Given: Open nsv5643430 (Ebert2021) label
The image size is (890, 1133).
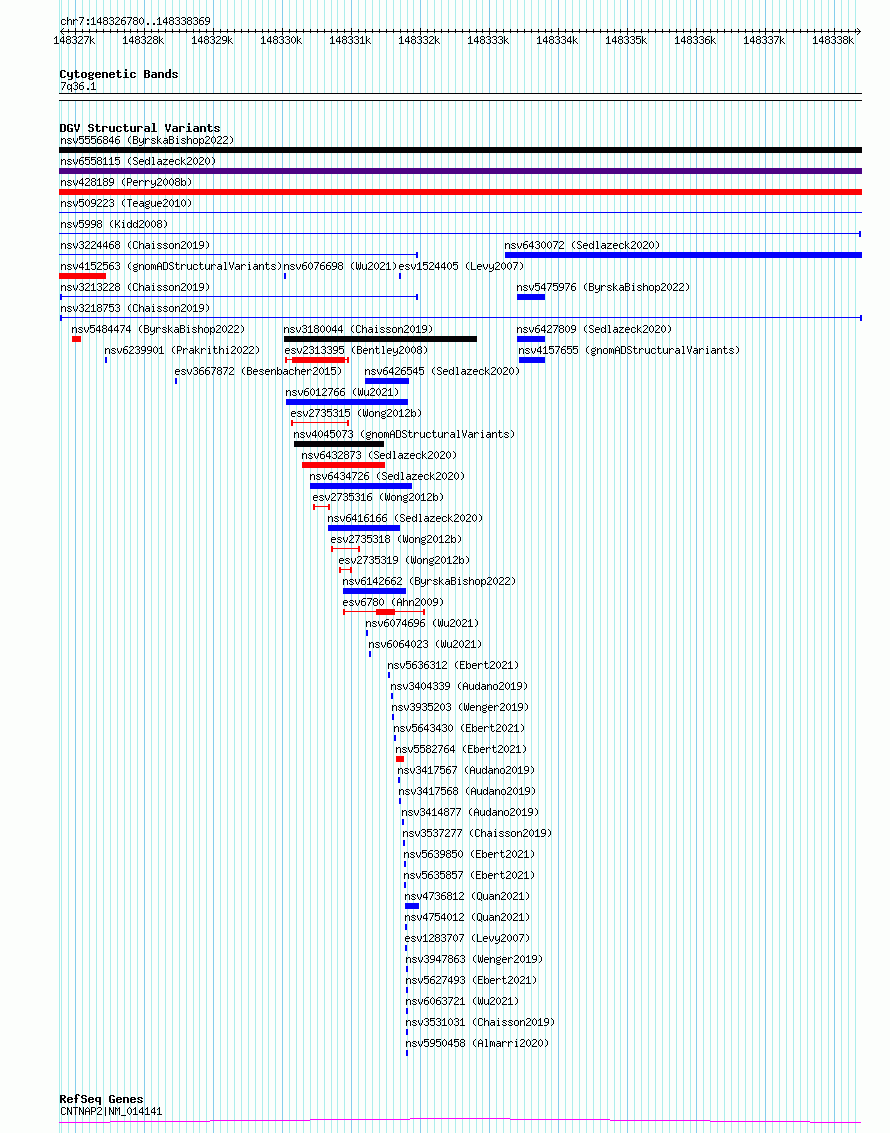Looking at the screenshot, I should 459,727.
